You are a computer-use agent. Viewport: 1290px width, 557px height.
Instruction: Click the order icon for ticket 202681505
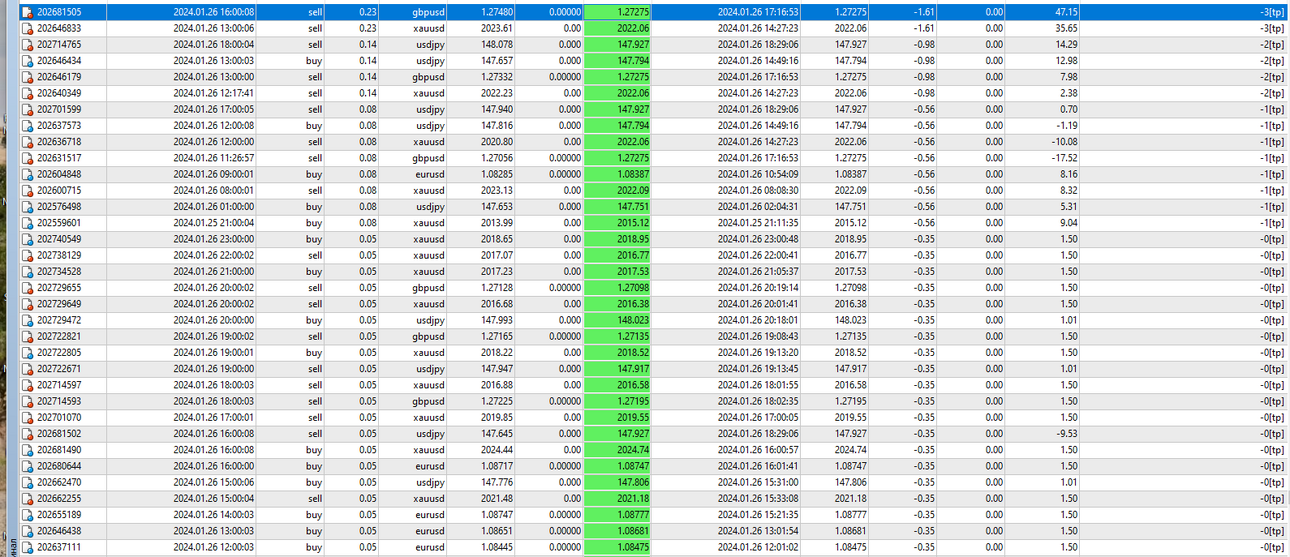27,12
